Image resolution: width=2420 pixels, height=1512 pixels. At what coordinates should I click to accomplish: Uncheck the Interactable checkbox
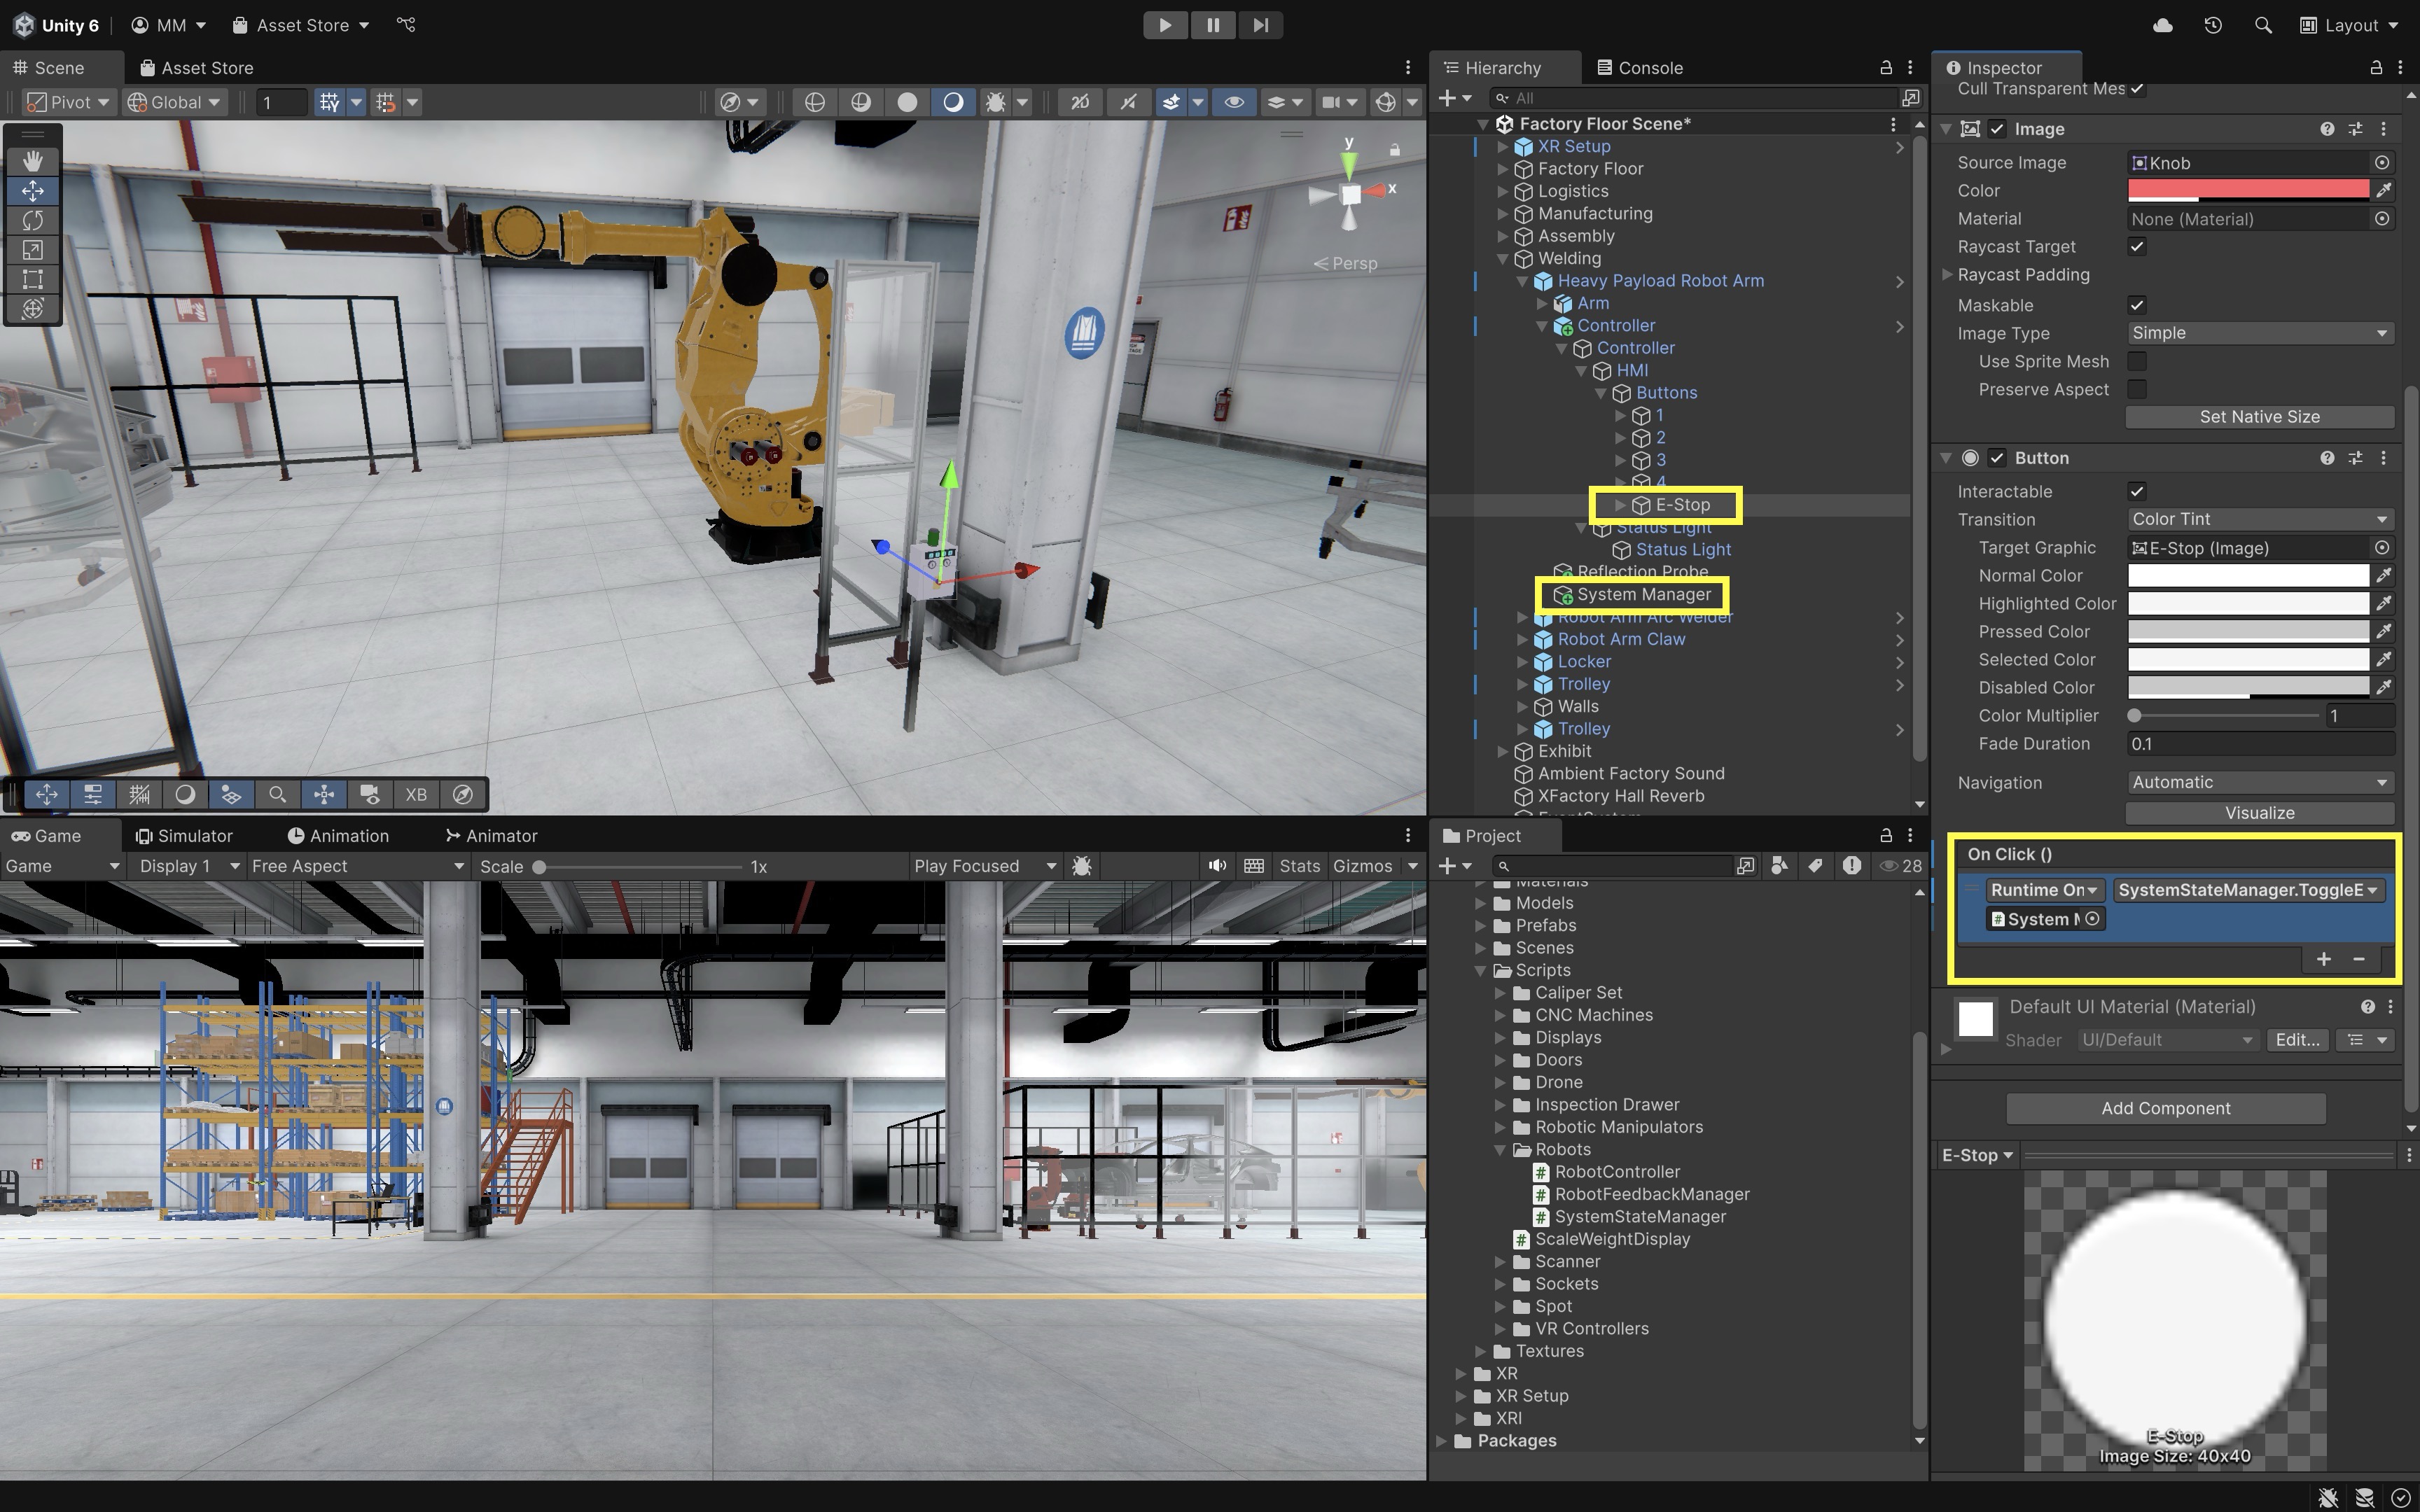coord(2137,491)
